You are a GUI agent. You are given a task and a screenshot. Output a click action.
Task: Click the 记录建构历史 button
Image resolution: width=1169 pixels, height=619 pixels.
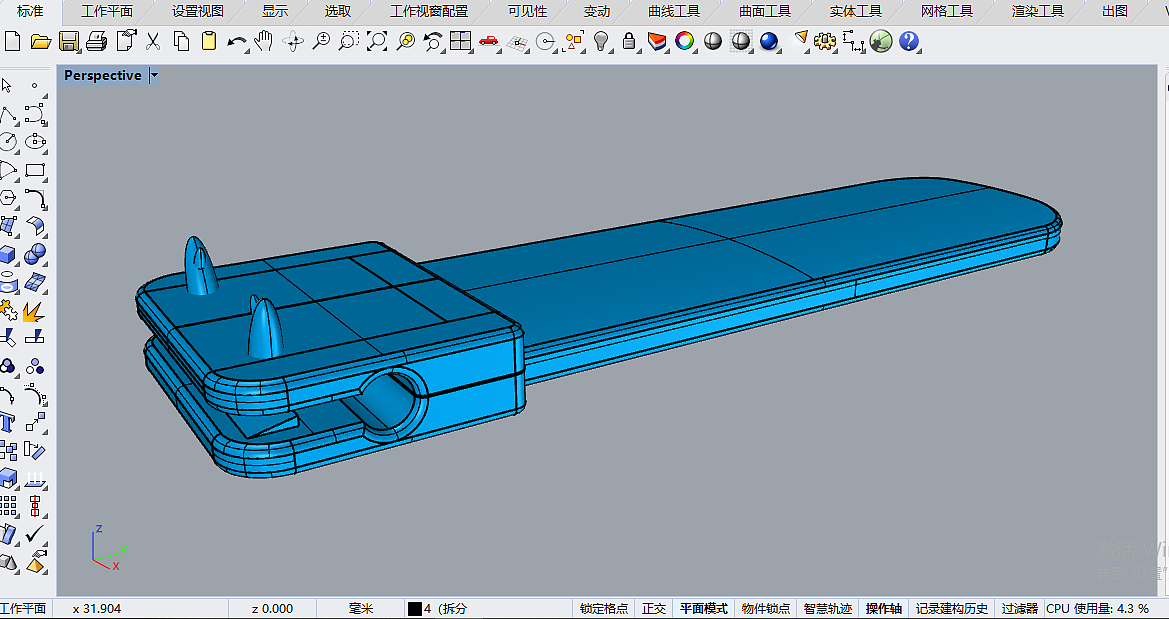tap(951, 608)
